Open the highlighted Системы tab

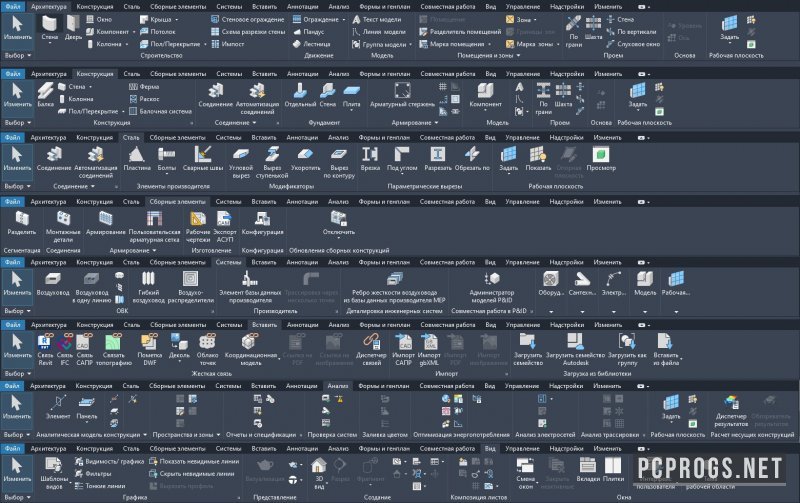pos(228,262)
